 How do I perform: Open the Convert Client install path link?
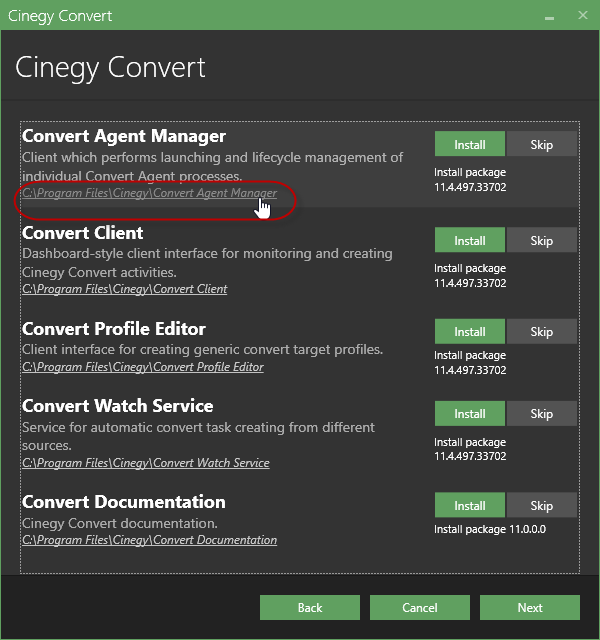pyautogui.click(x=124, y=289)
